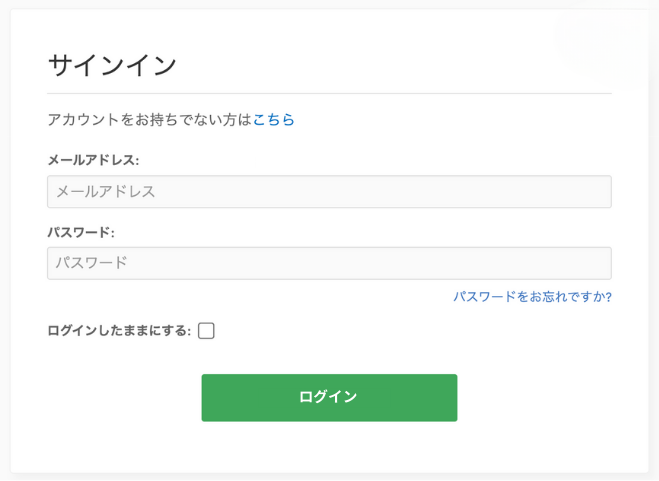Click the アカウントをお持ちでない方は text
The height and width of the screenshot is (481, 659).
pos(149,120)
